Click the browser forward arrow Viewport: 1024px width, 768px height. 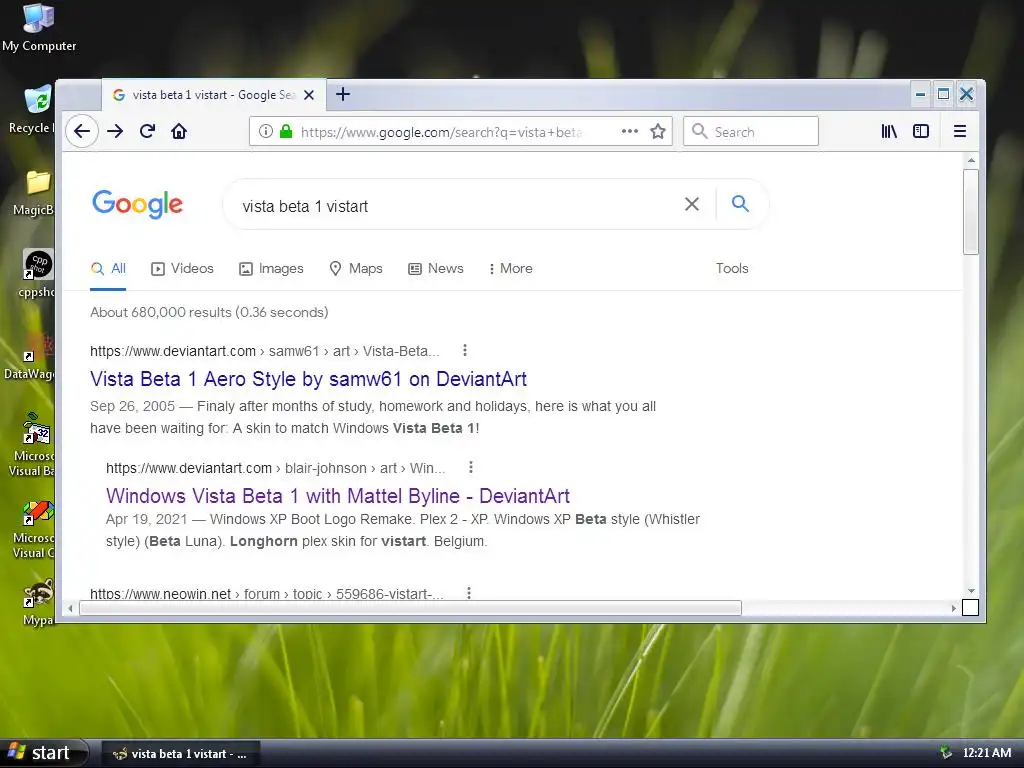coord(115,131)
